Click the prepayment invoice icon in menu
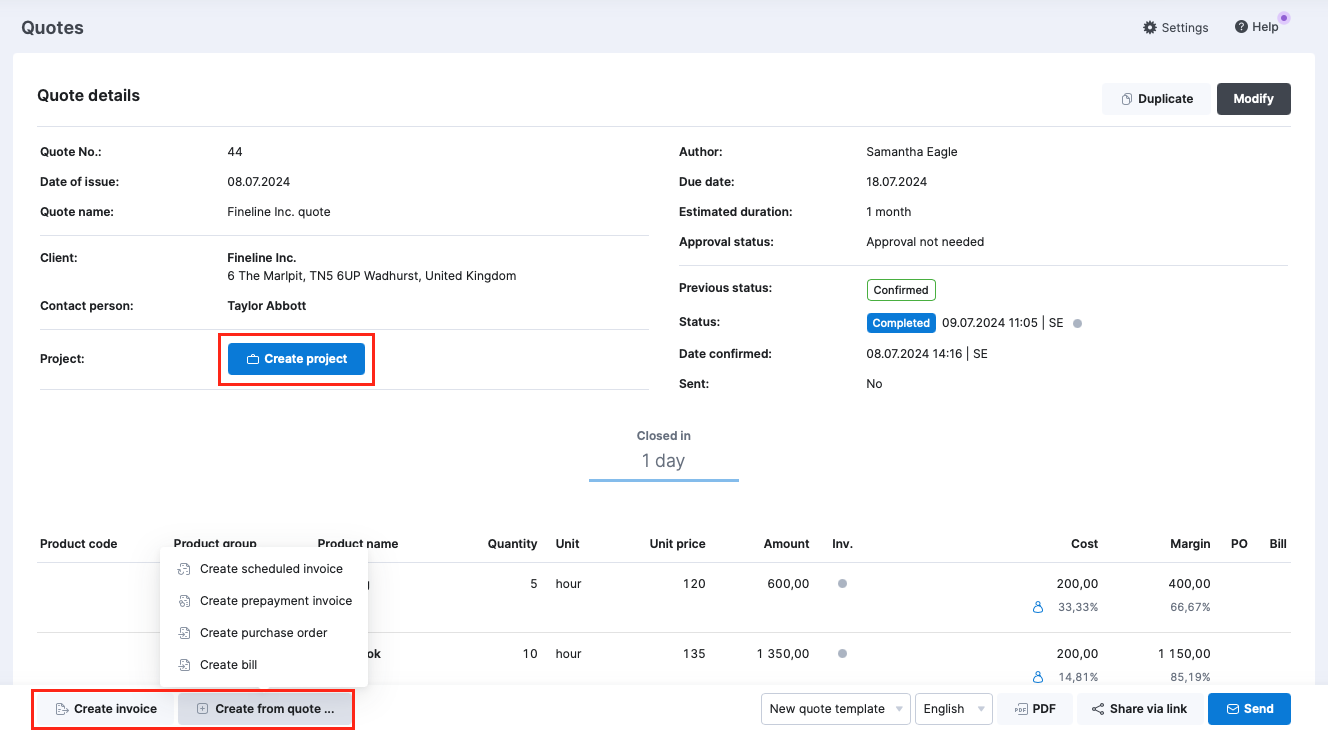 [x=184, y=601]
